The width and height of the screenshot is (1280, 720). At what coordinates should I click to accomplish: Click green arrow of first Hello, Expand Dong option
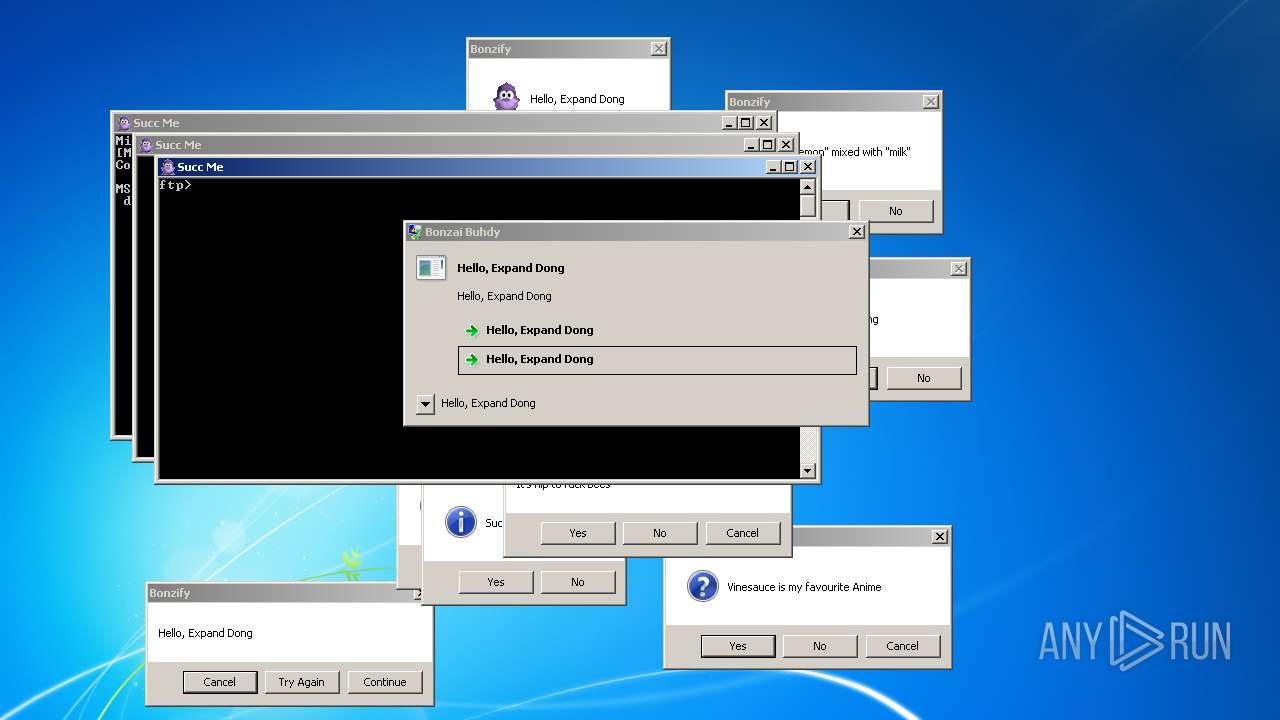472,330
